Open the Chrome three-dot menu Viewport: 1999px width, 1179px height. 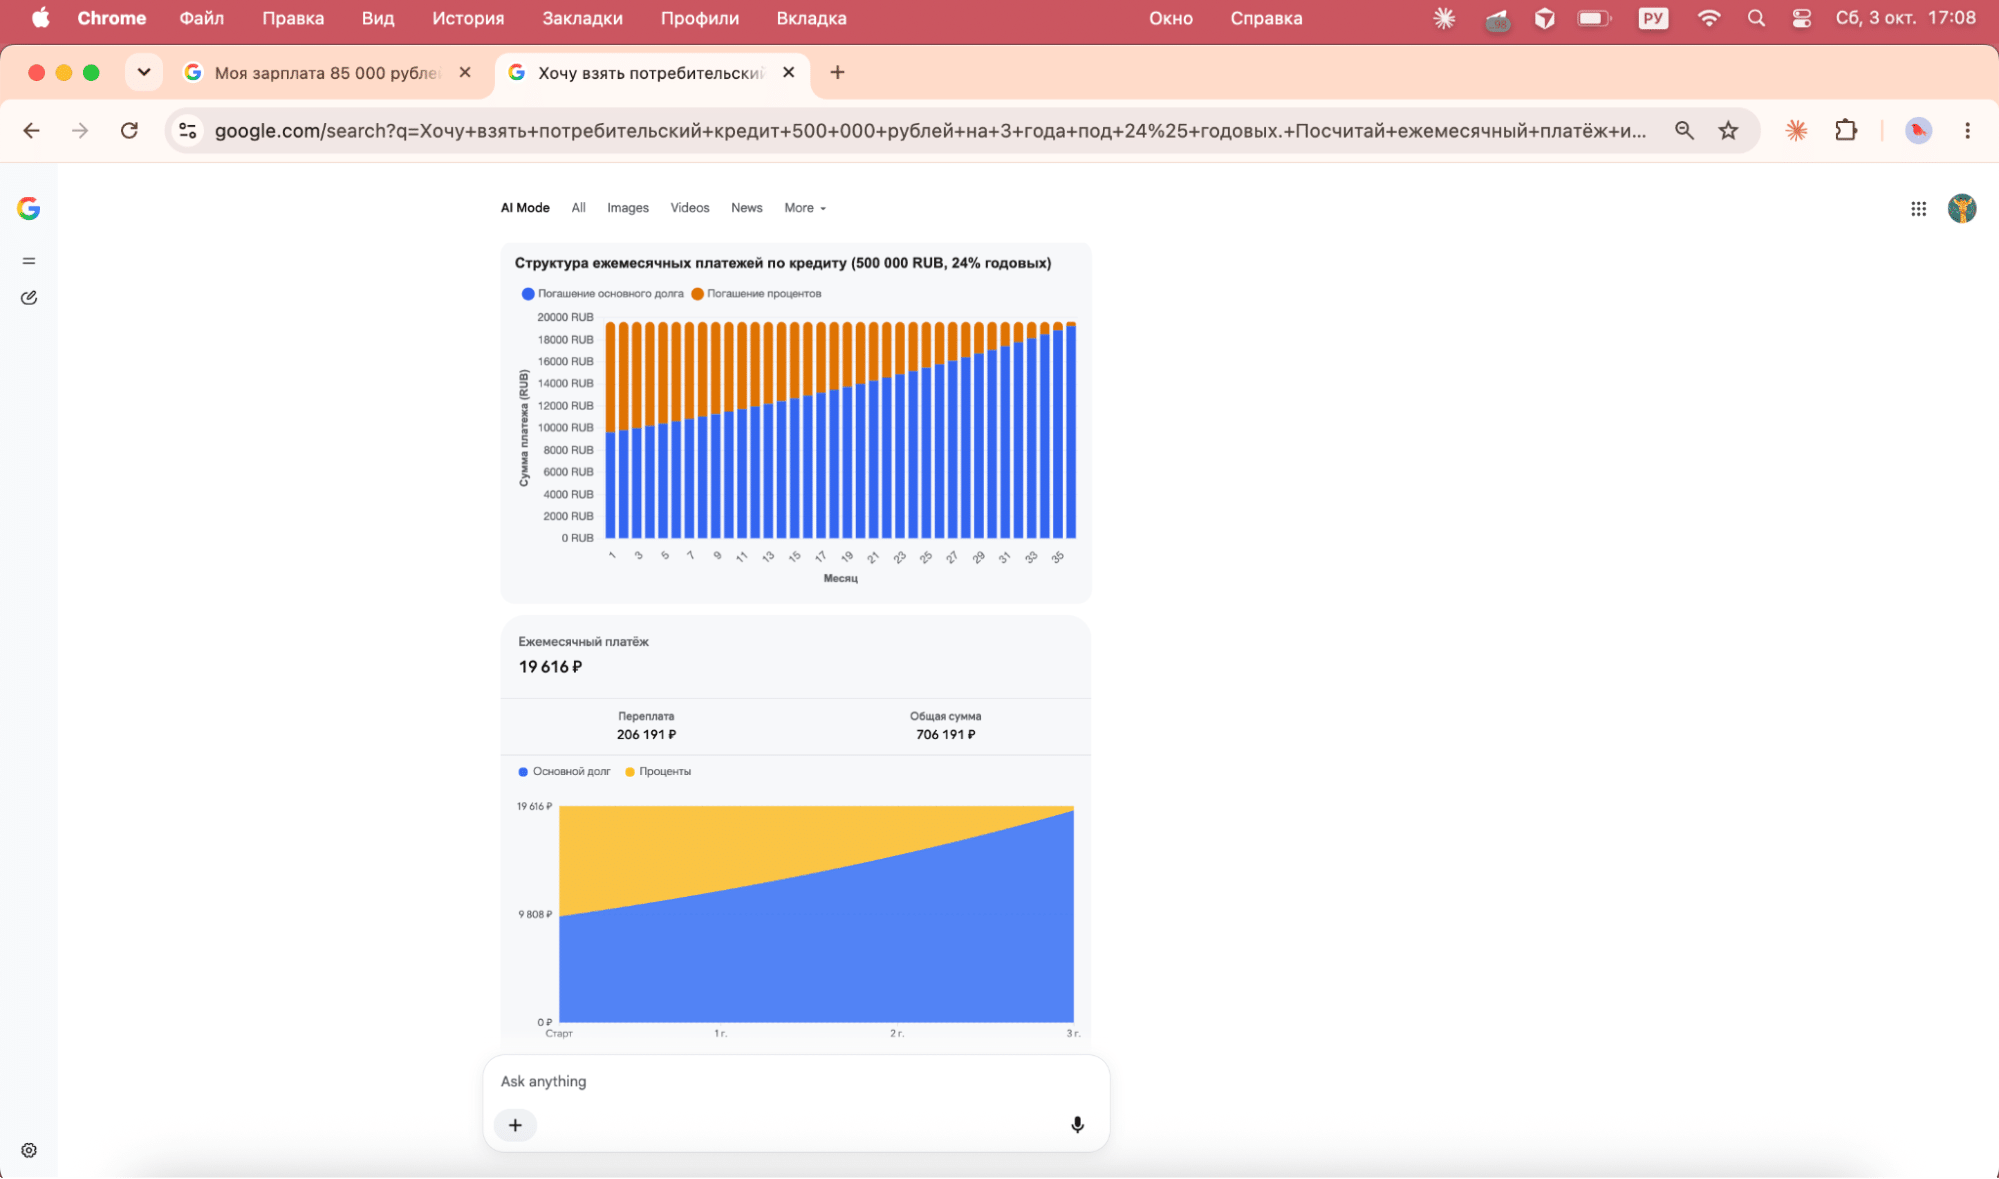click(1967, 130)
